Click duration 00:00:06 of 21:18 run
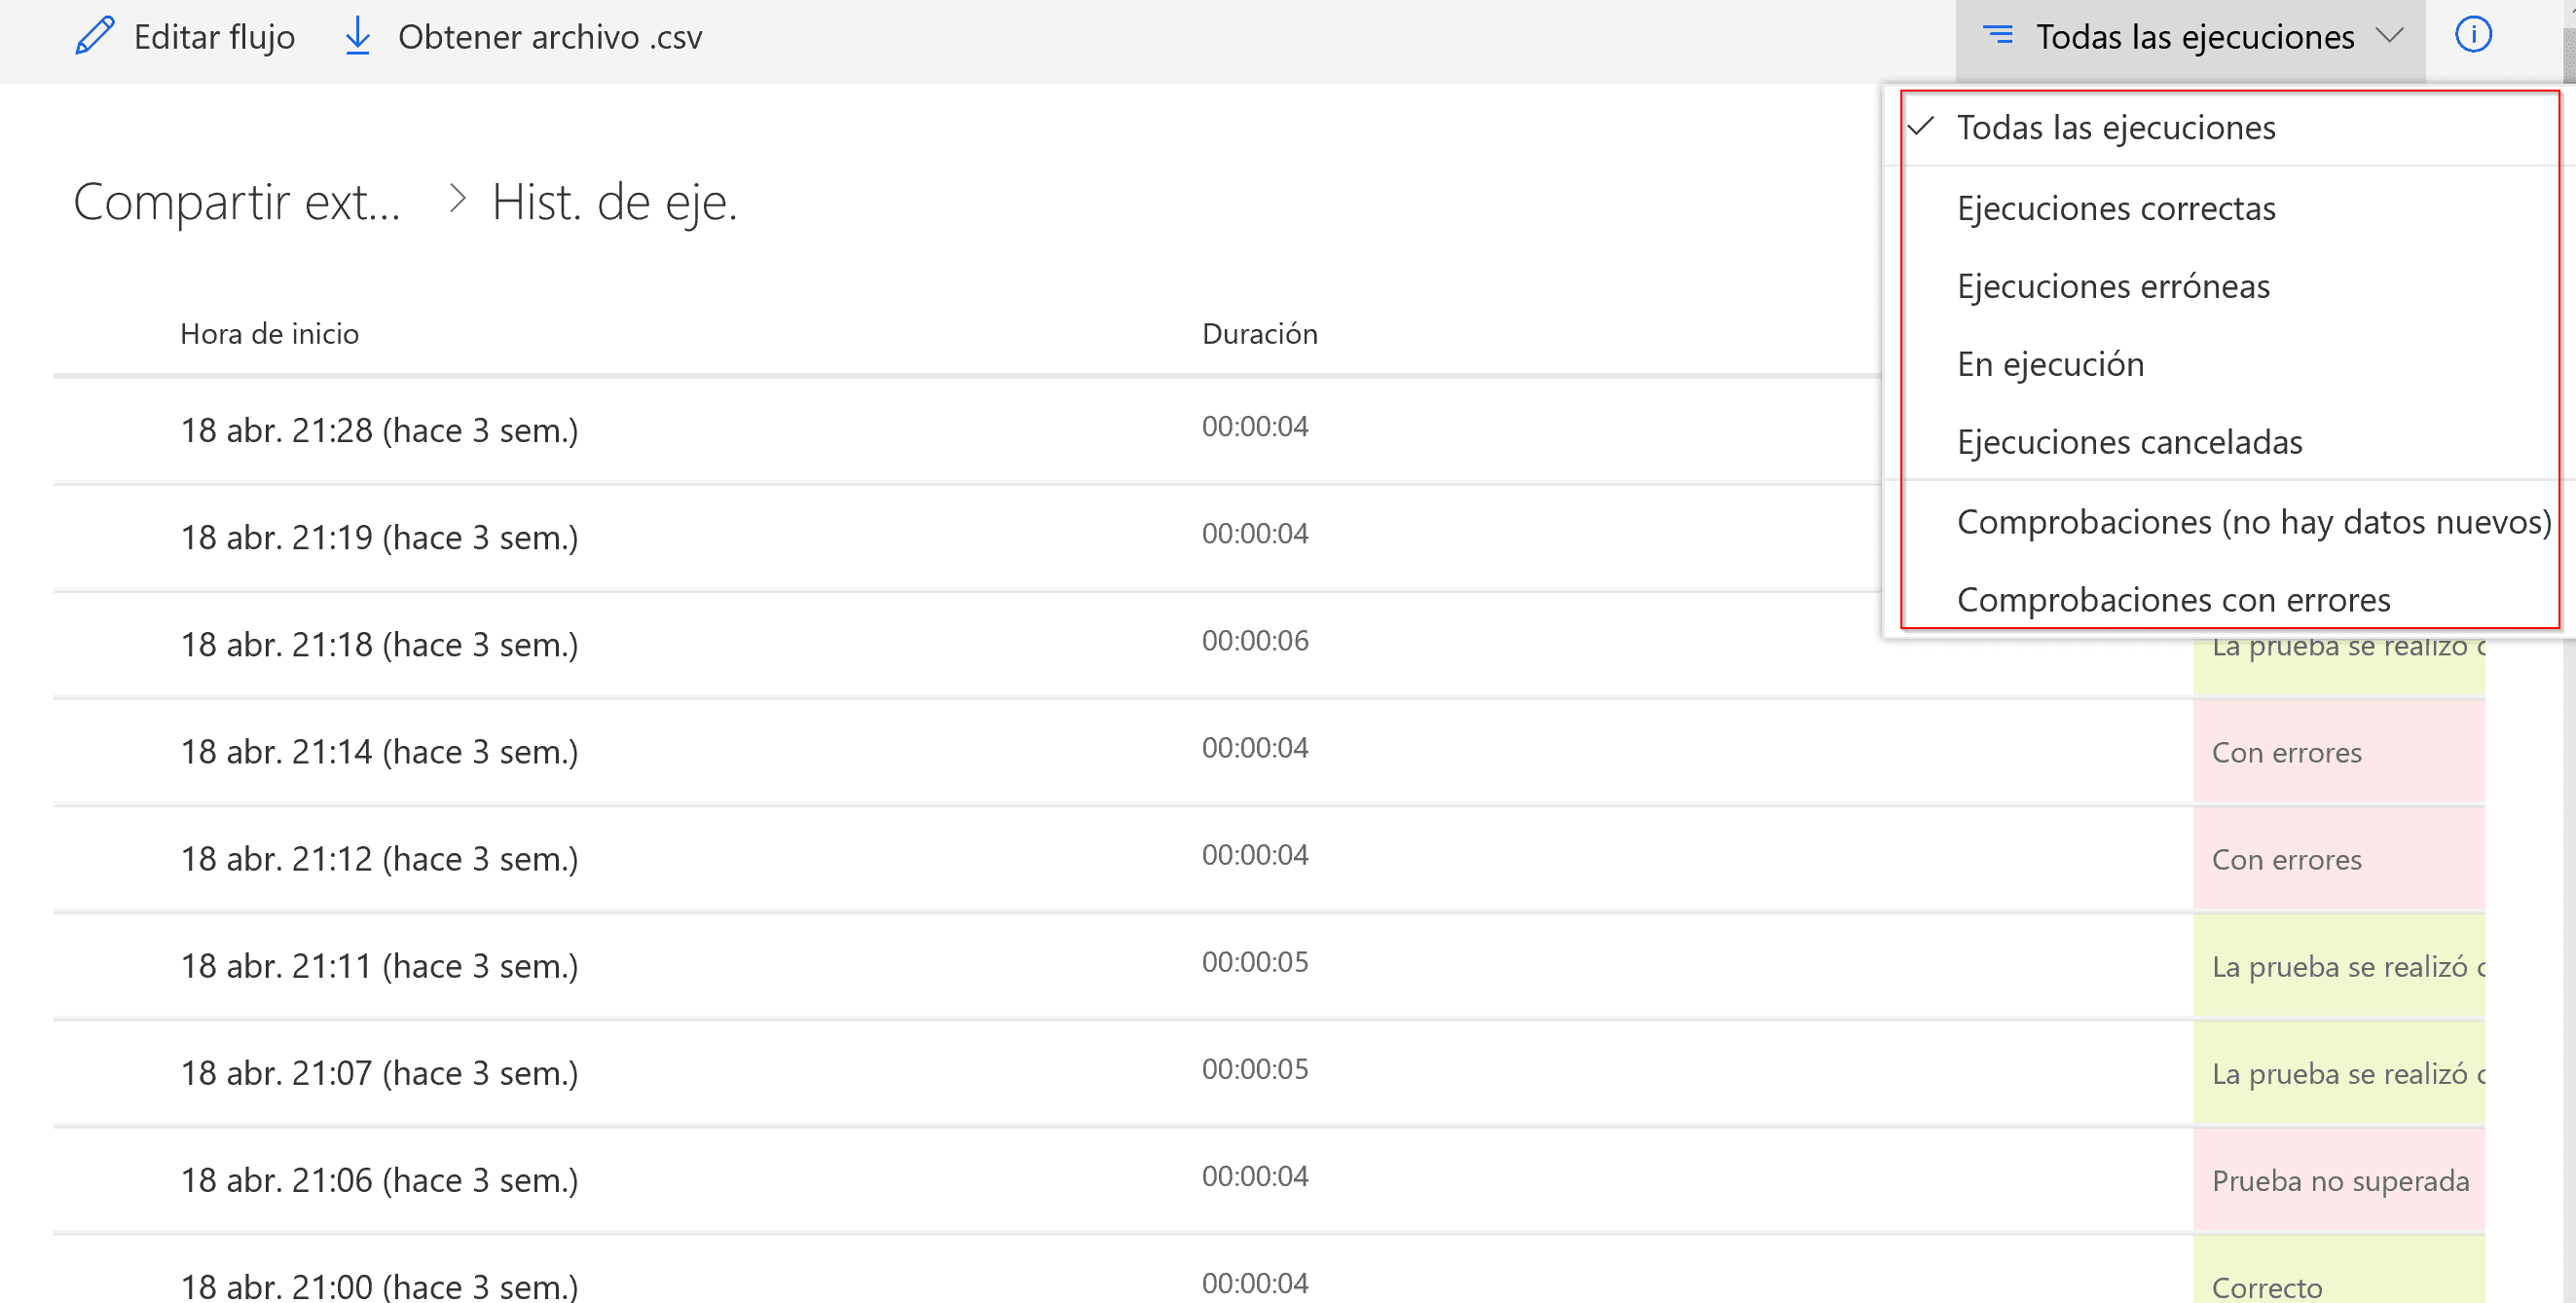Screen dimensions: 2576x1303 click(x=1255, y=640)
